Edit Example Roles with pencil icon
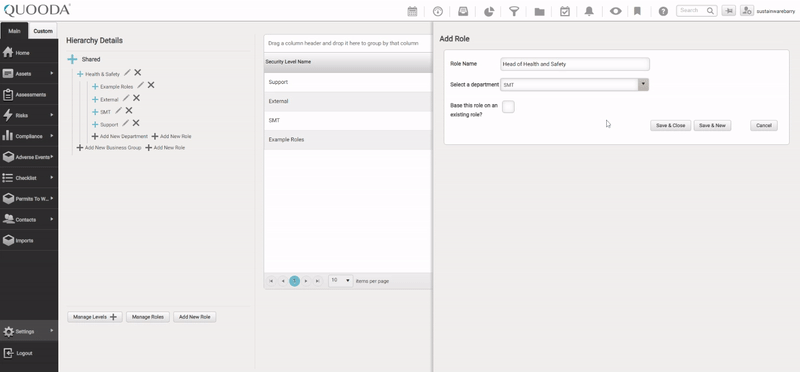Screen dimensions: 800x372 point(140,85)
